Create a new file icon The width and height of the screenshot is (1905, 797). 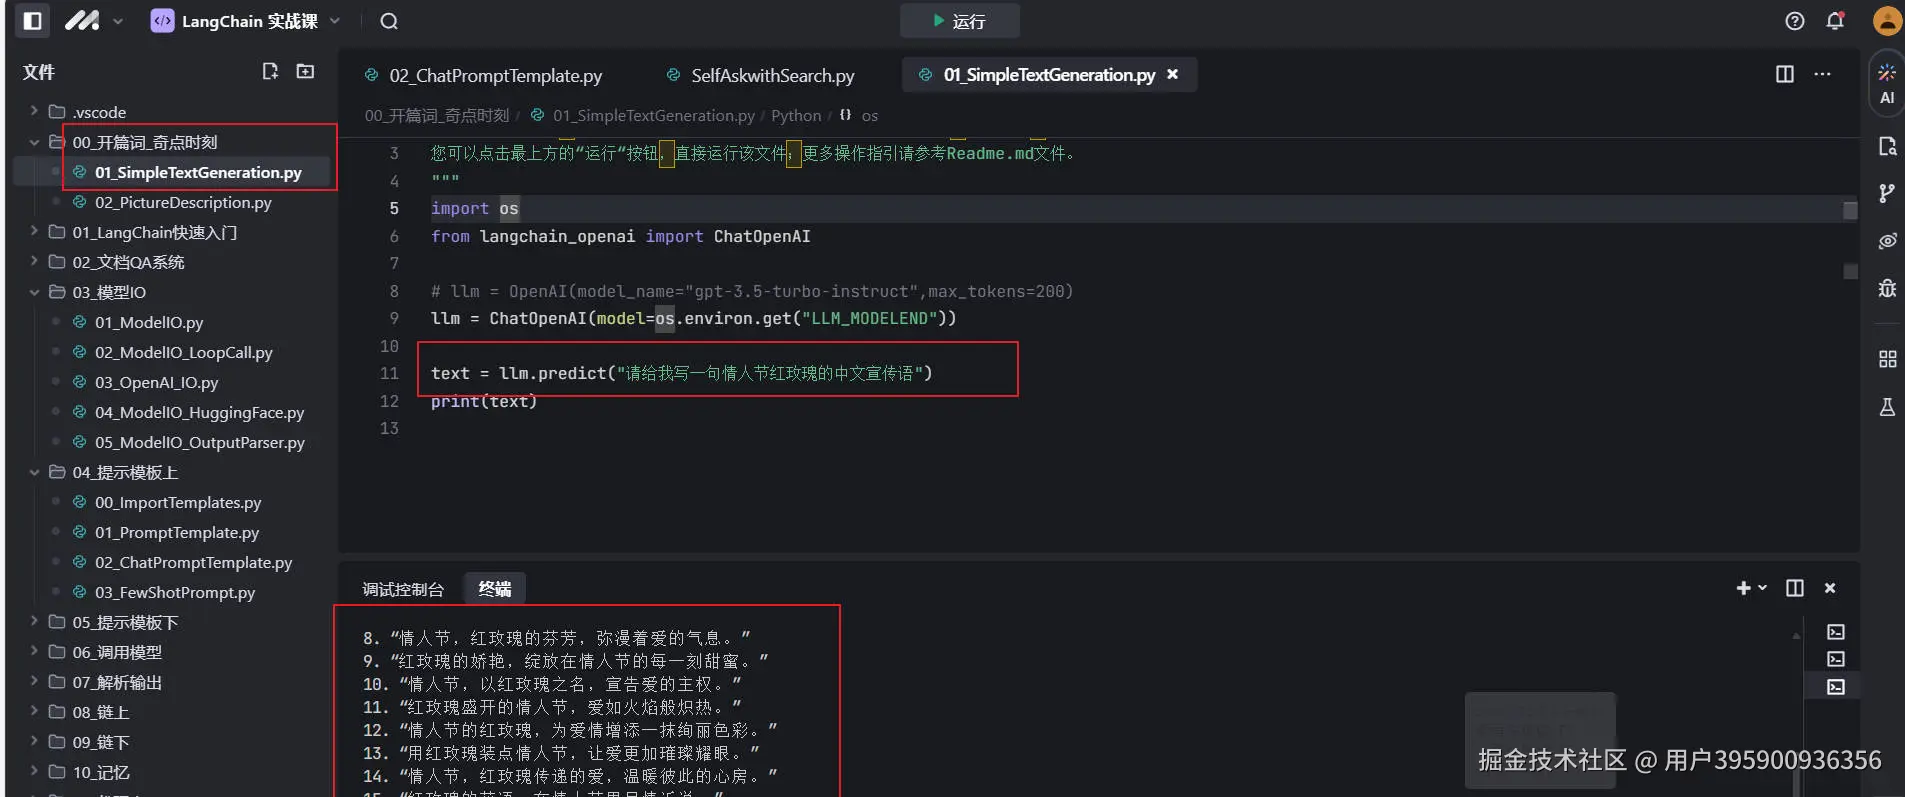click(270, 71)
